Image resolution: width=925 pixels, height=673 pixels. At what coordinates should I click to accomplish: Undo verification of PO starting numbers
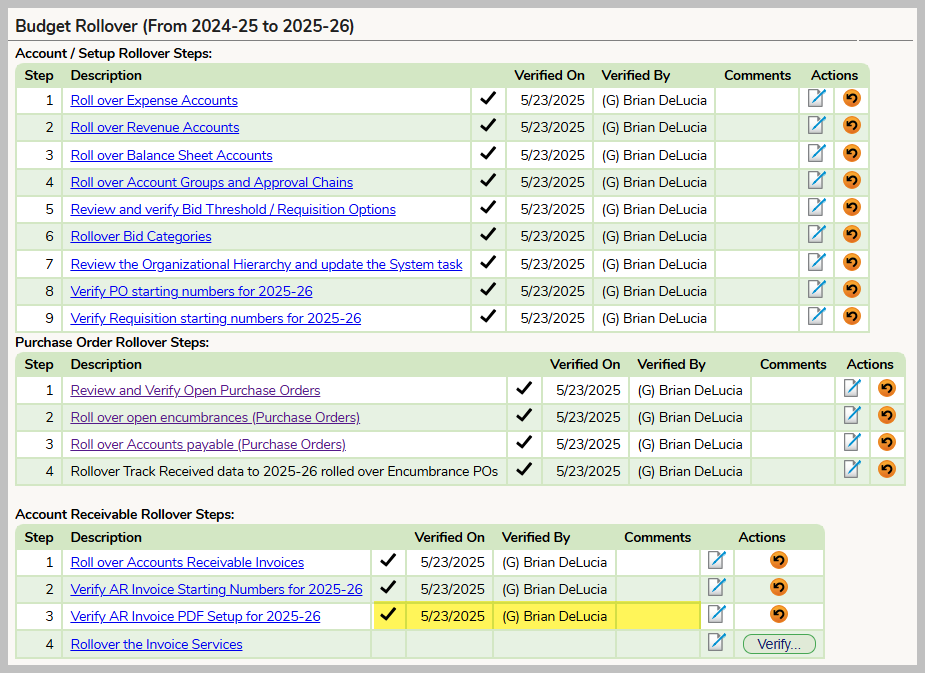pyautogui.click(x=851, y=290)
